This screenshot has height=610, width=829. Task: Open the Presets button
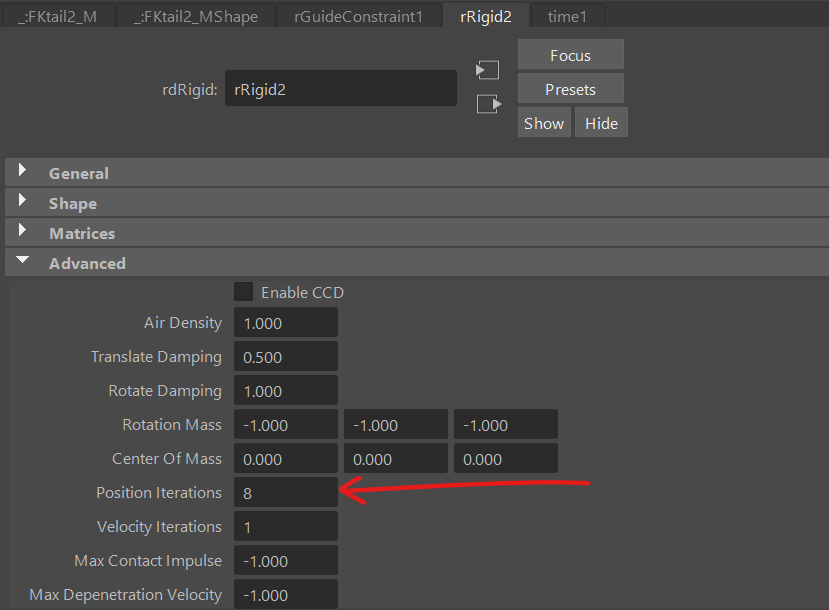click(x=570, y=89)
